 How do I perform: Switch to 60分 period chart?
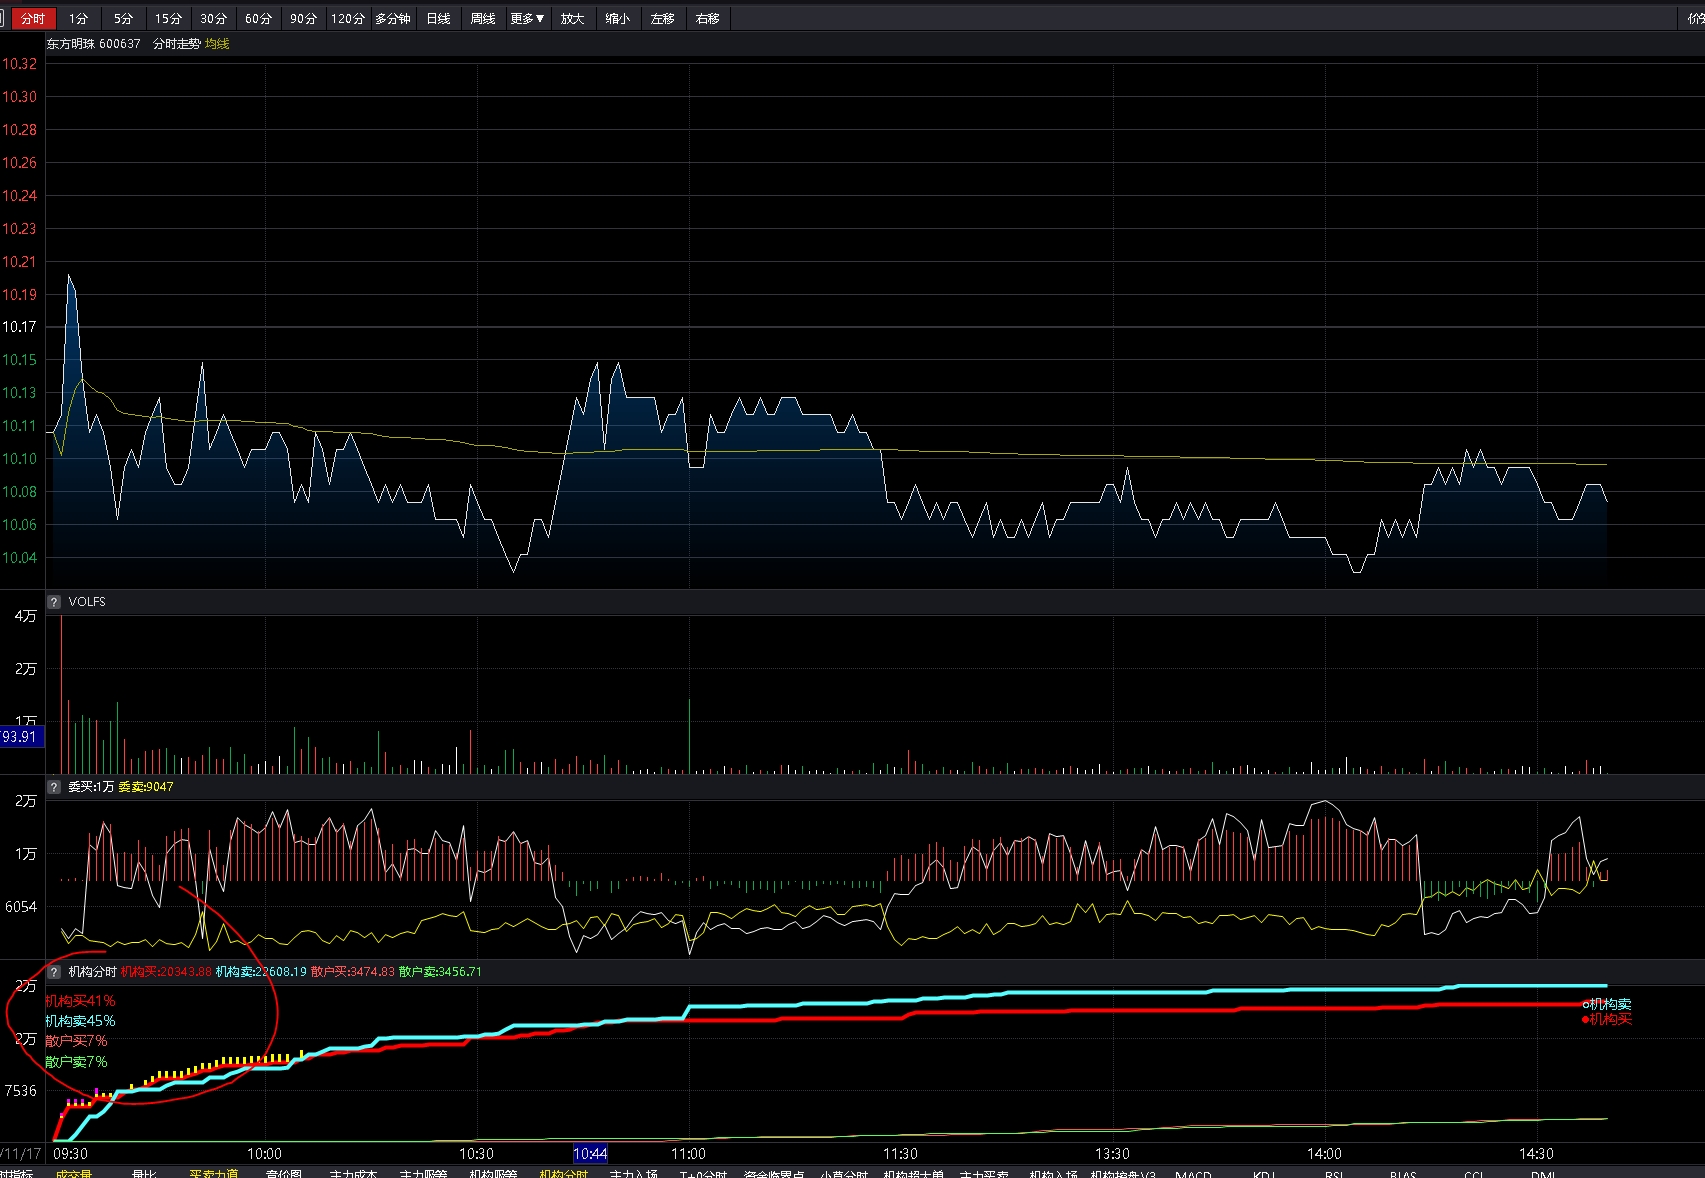pyautogui.click(x=258, y=19)
